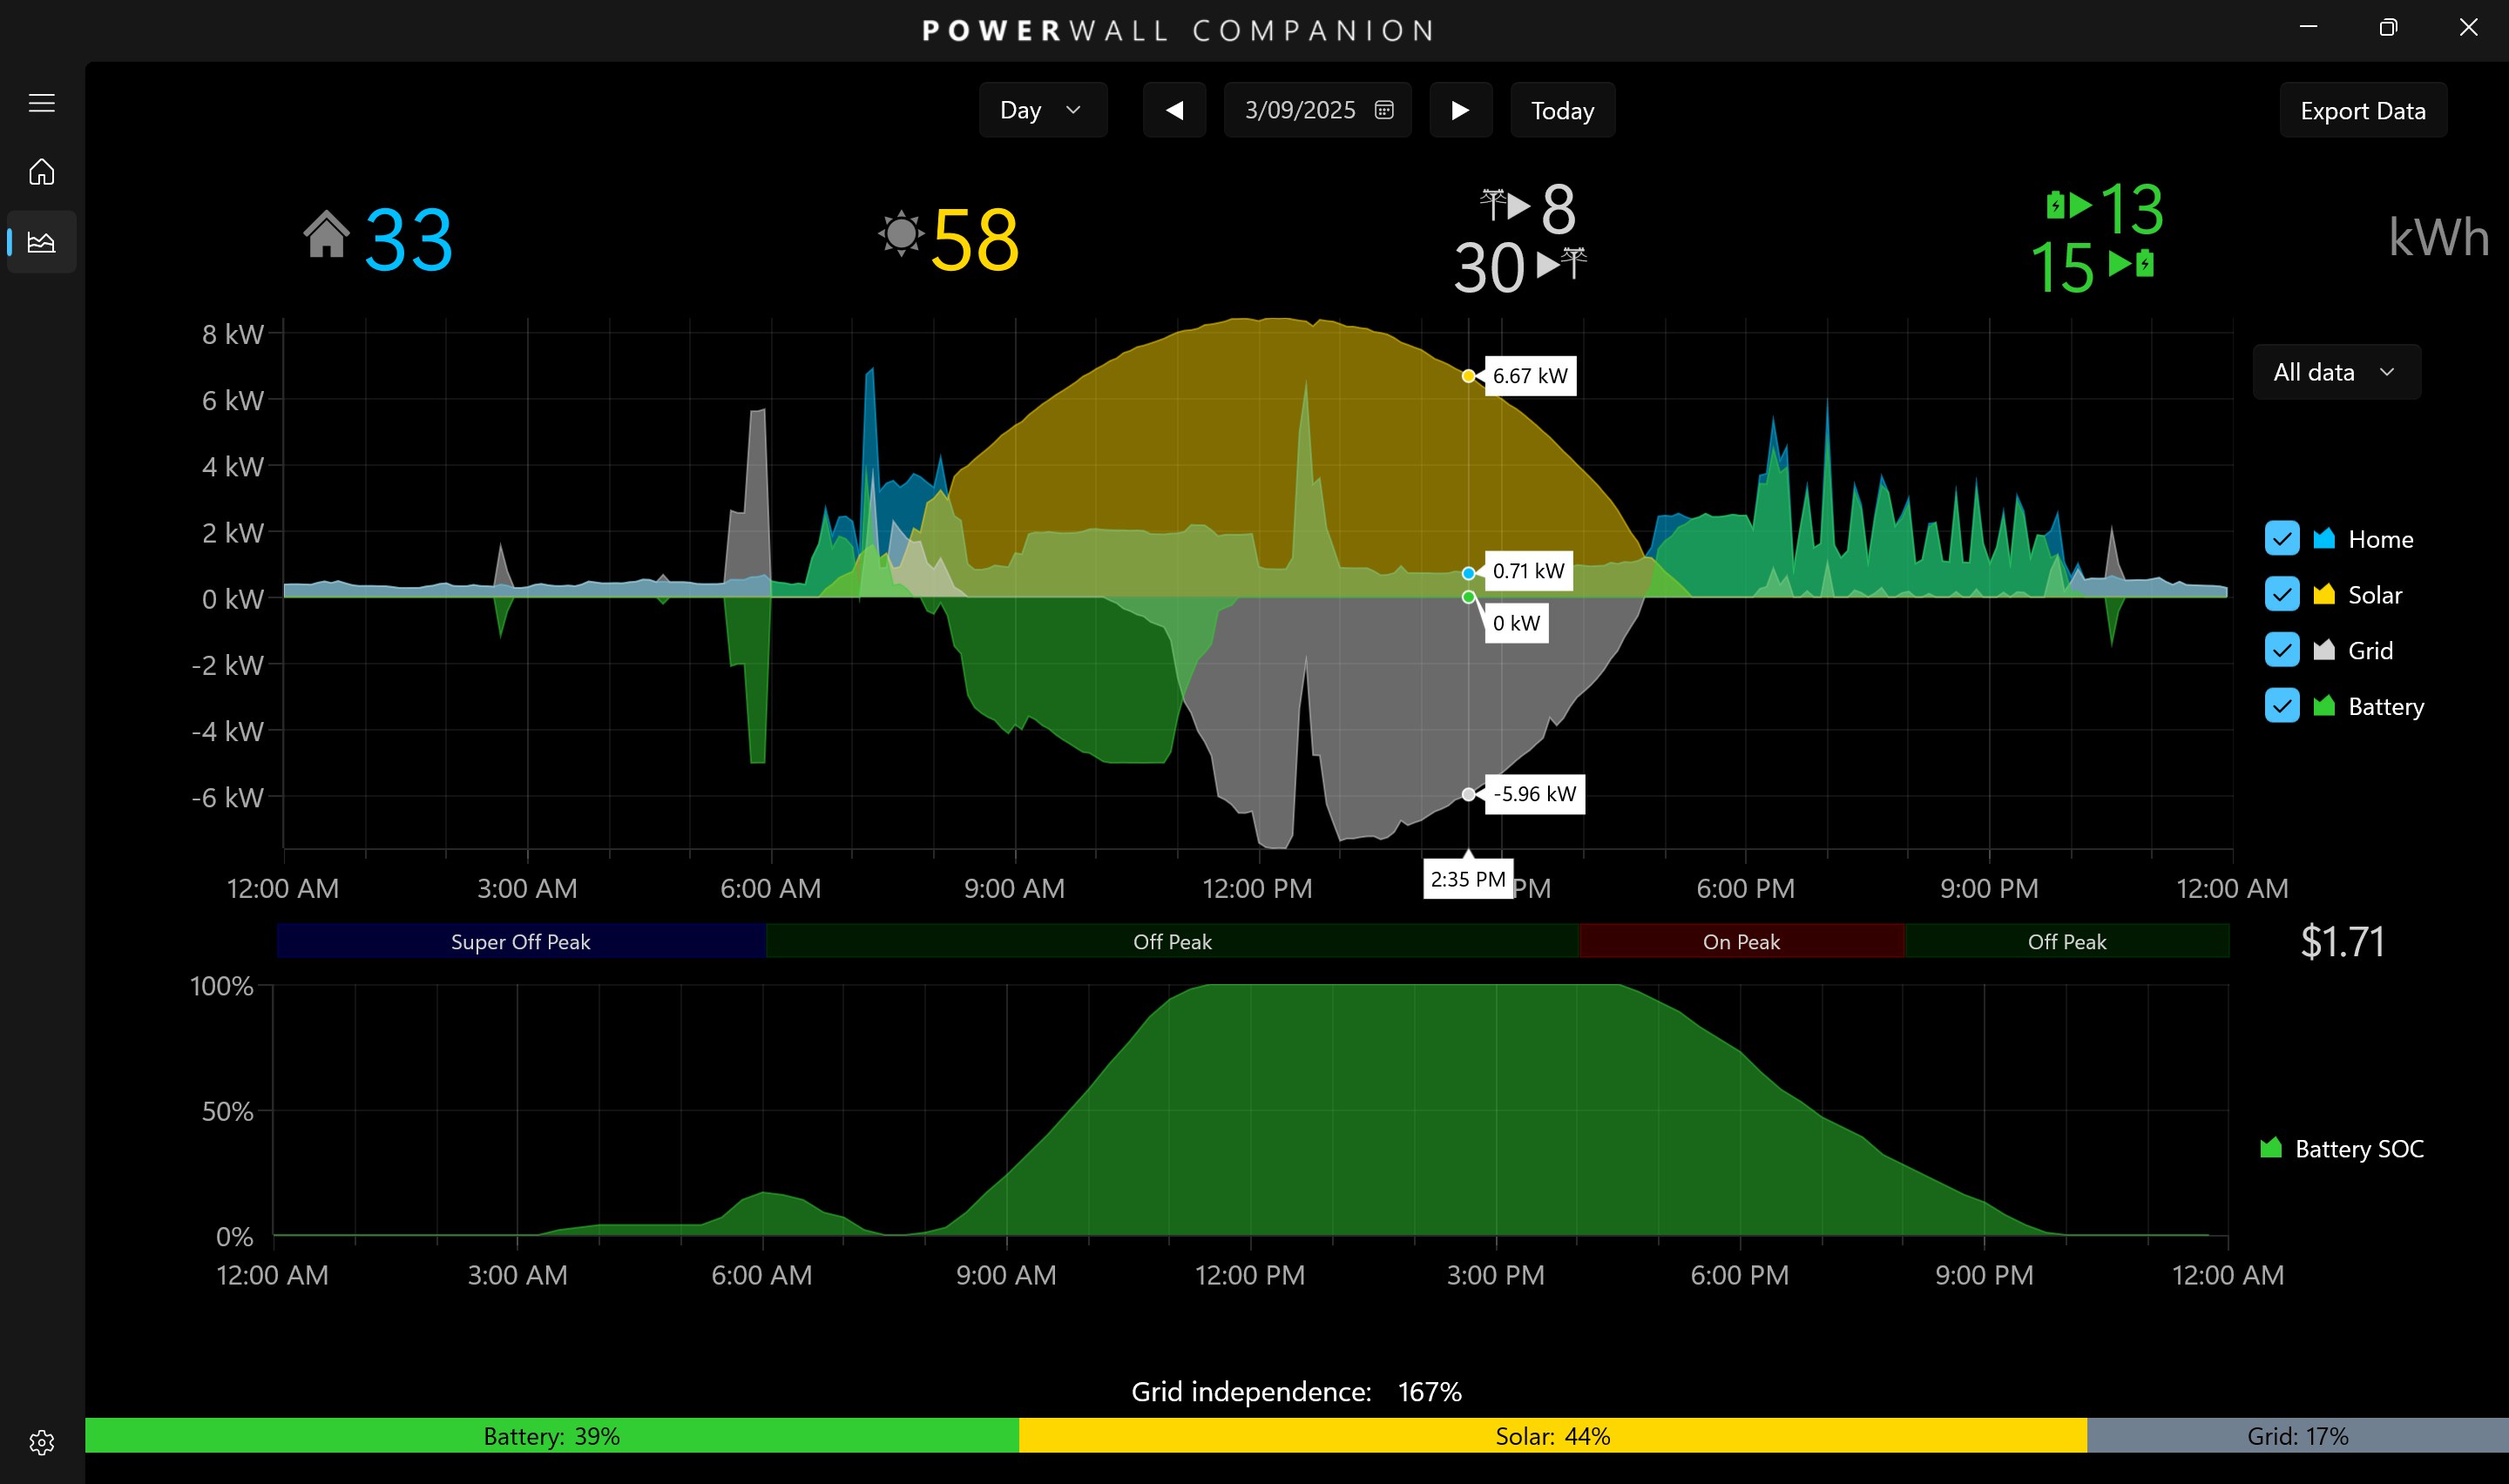Image resolution: width=2509 pixels, height=1484 pixels.
Task: Open Settings via the gear icon
Action: coord(42,1442)
